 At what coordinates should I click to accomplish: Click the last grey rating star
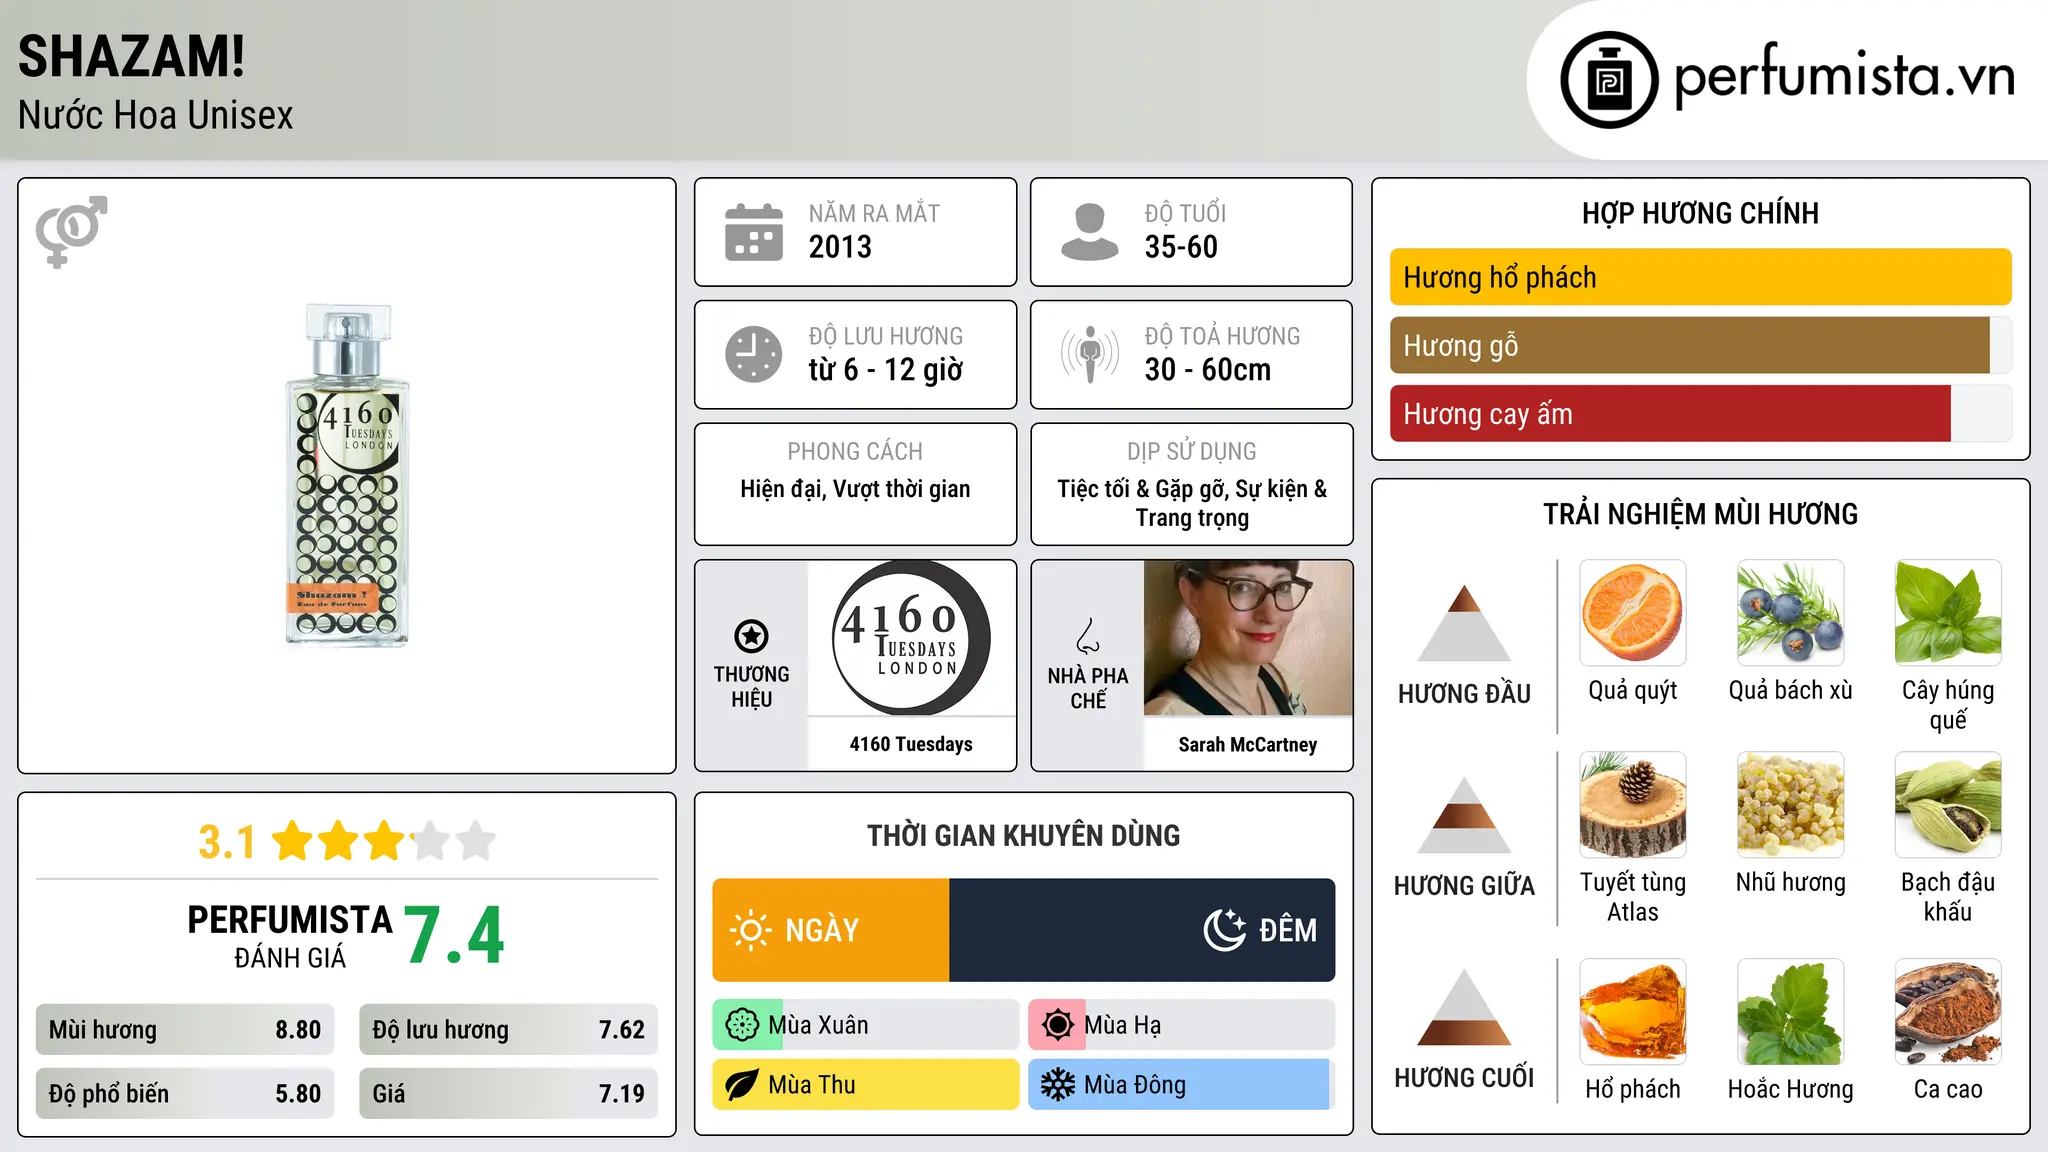click(x=476, y=841)
